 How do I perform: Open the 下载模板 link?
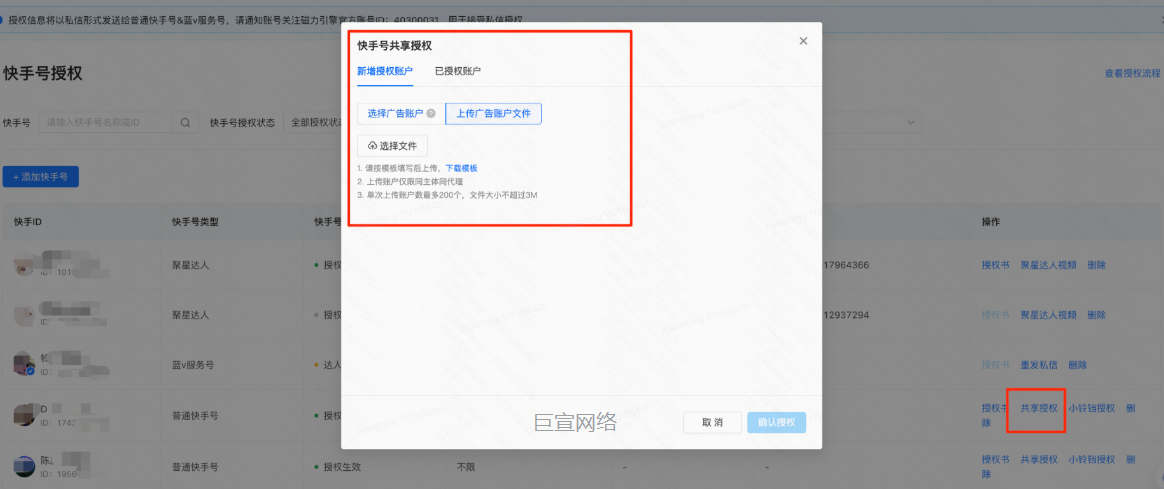pos(462,168)
